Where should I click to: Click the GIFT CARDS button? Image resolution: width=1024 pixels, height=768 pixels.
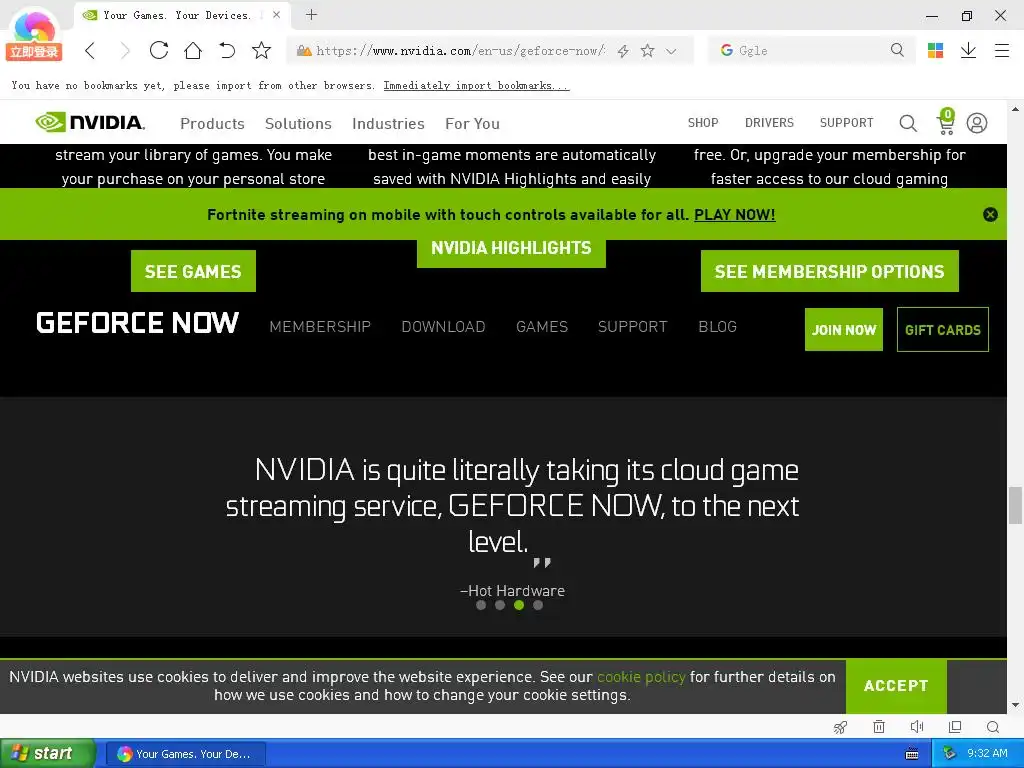[x=942, y=330]
